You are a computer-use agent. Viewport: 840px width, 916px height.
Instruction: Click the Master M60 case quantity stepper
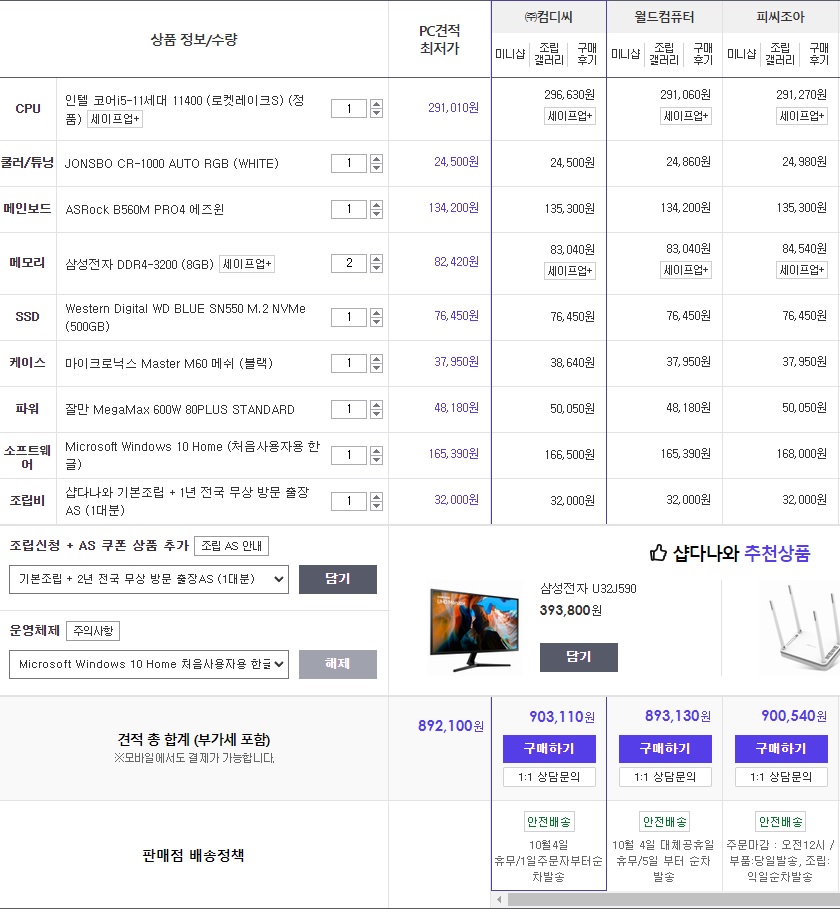(377, 363)
